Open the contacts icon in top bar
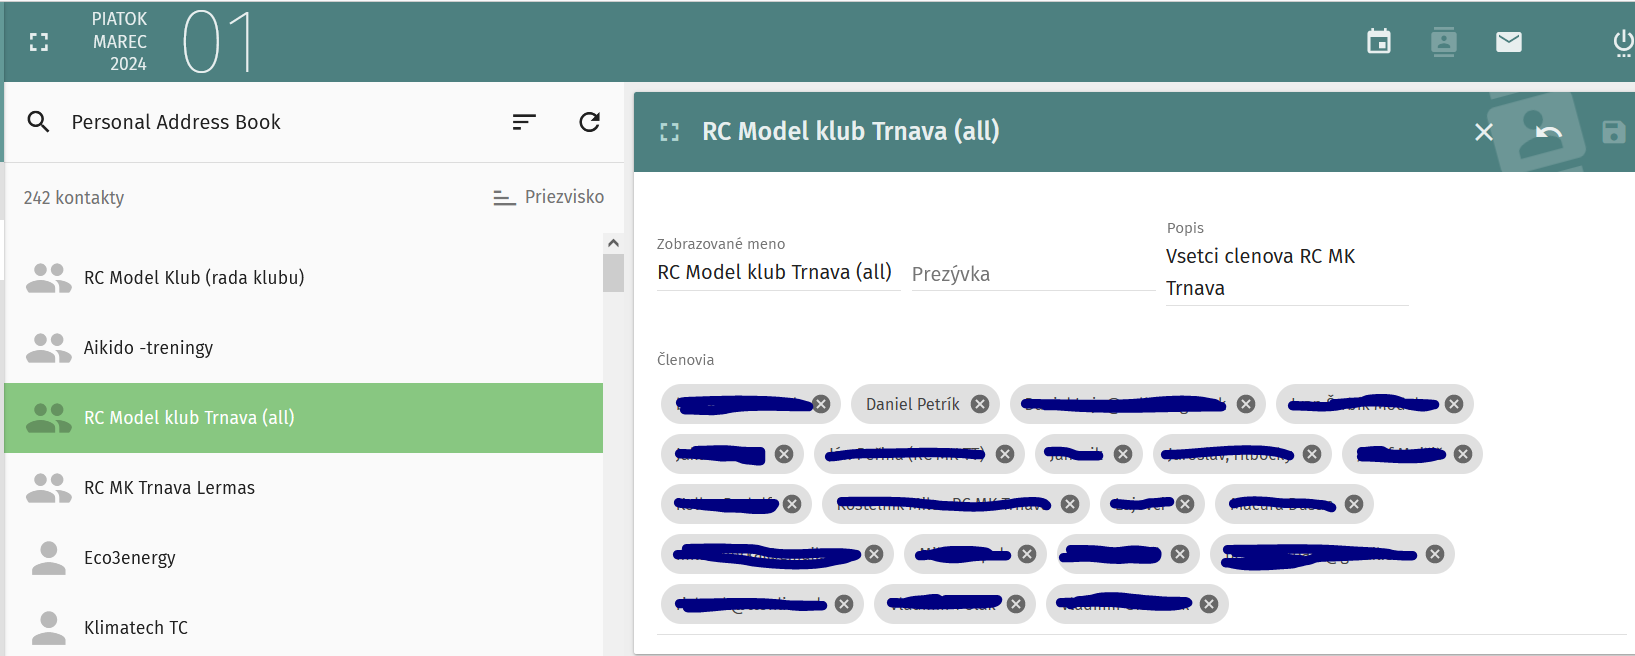 tap(1443, 42)
